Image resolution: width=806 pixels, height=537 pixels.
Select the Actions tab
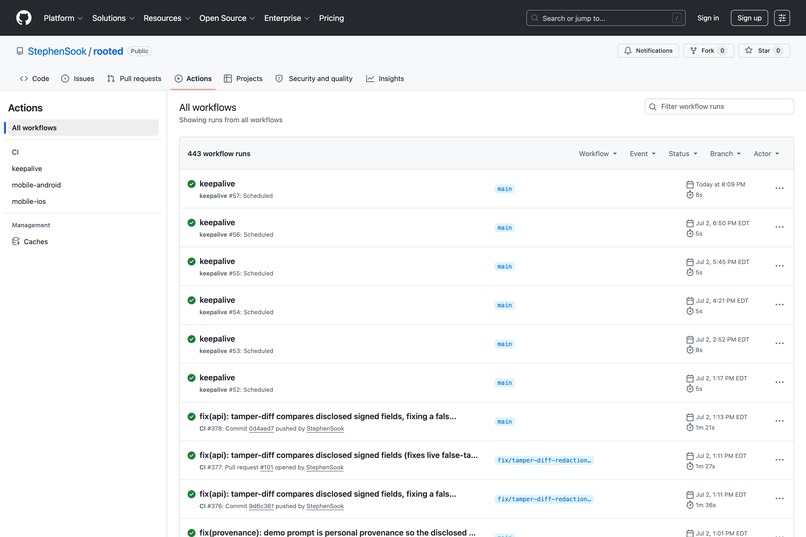[x=193, y=79]
